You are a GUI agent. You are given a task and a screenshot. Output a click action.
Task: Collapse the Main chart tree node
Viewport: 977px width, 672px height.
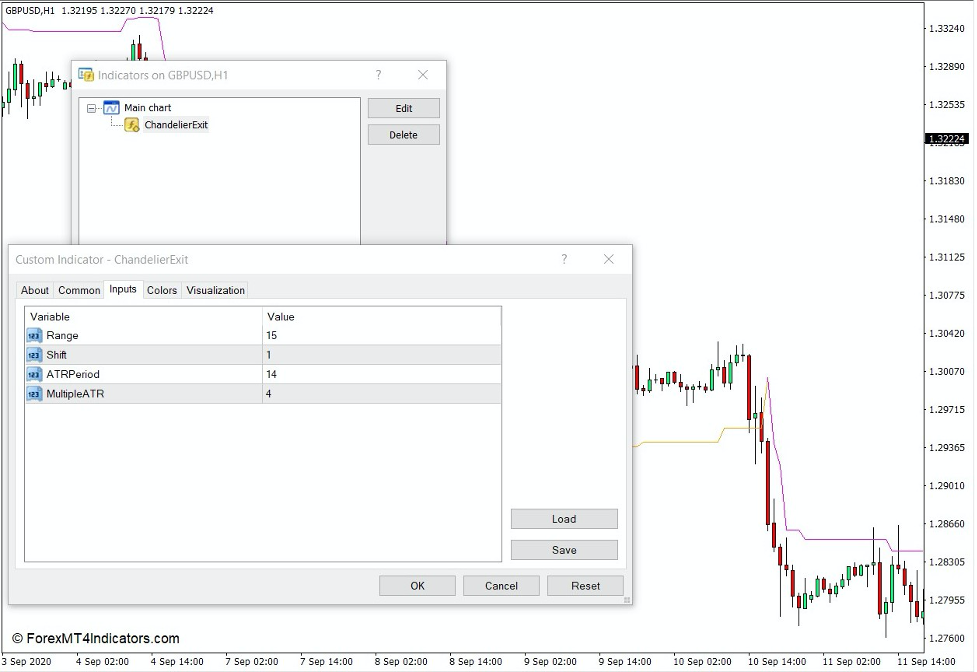click(93, 107)
